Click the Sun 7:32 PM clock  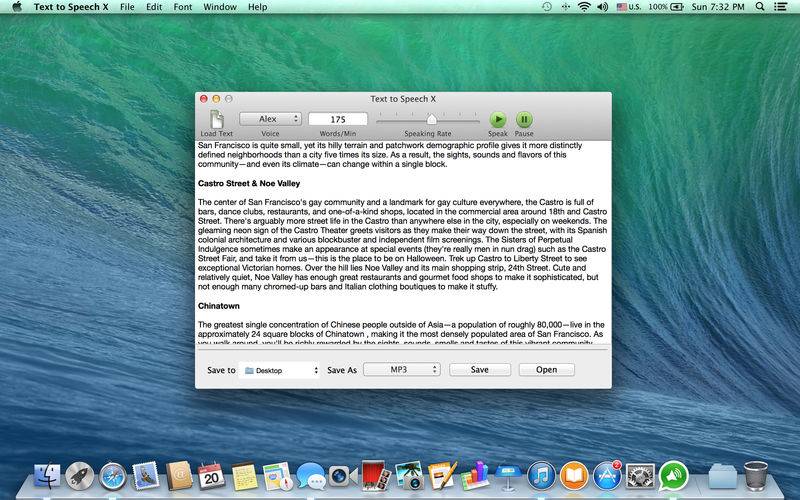tap(718, 7)
